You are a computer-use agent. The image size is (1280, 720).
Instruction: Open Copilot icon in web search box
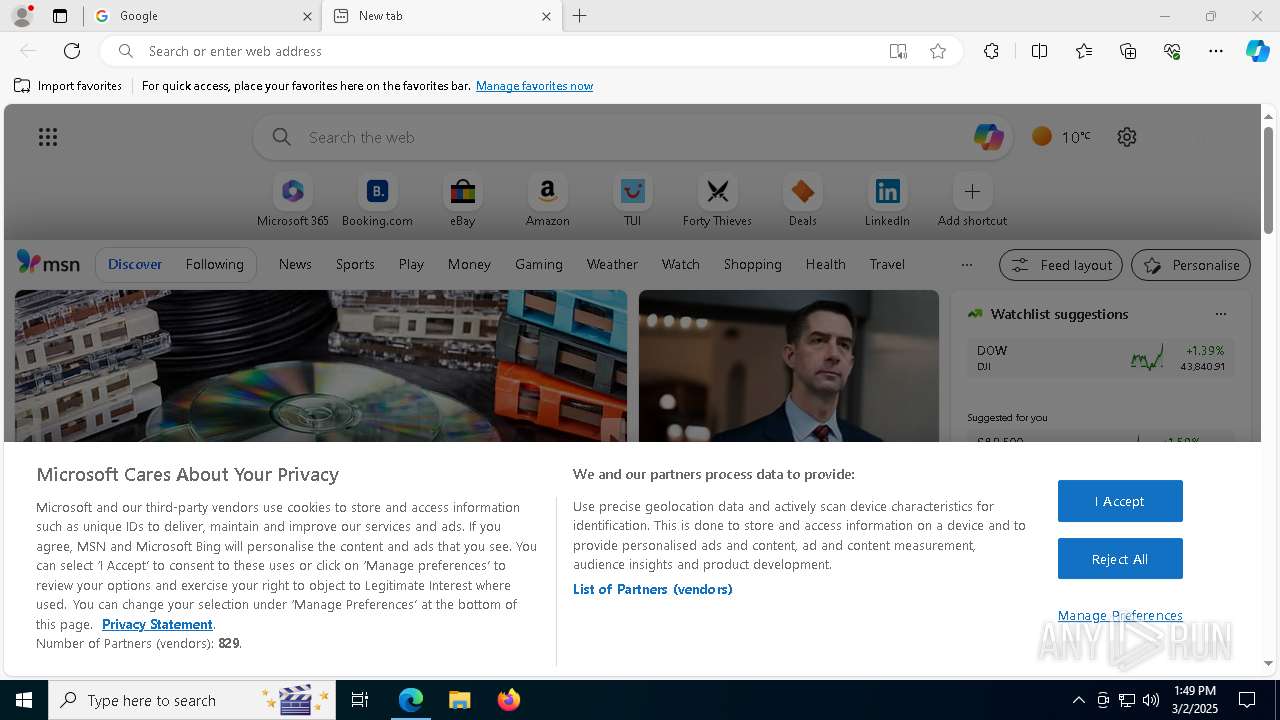pyautogui.click(x=988, y=137)
